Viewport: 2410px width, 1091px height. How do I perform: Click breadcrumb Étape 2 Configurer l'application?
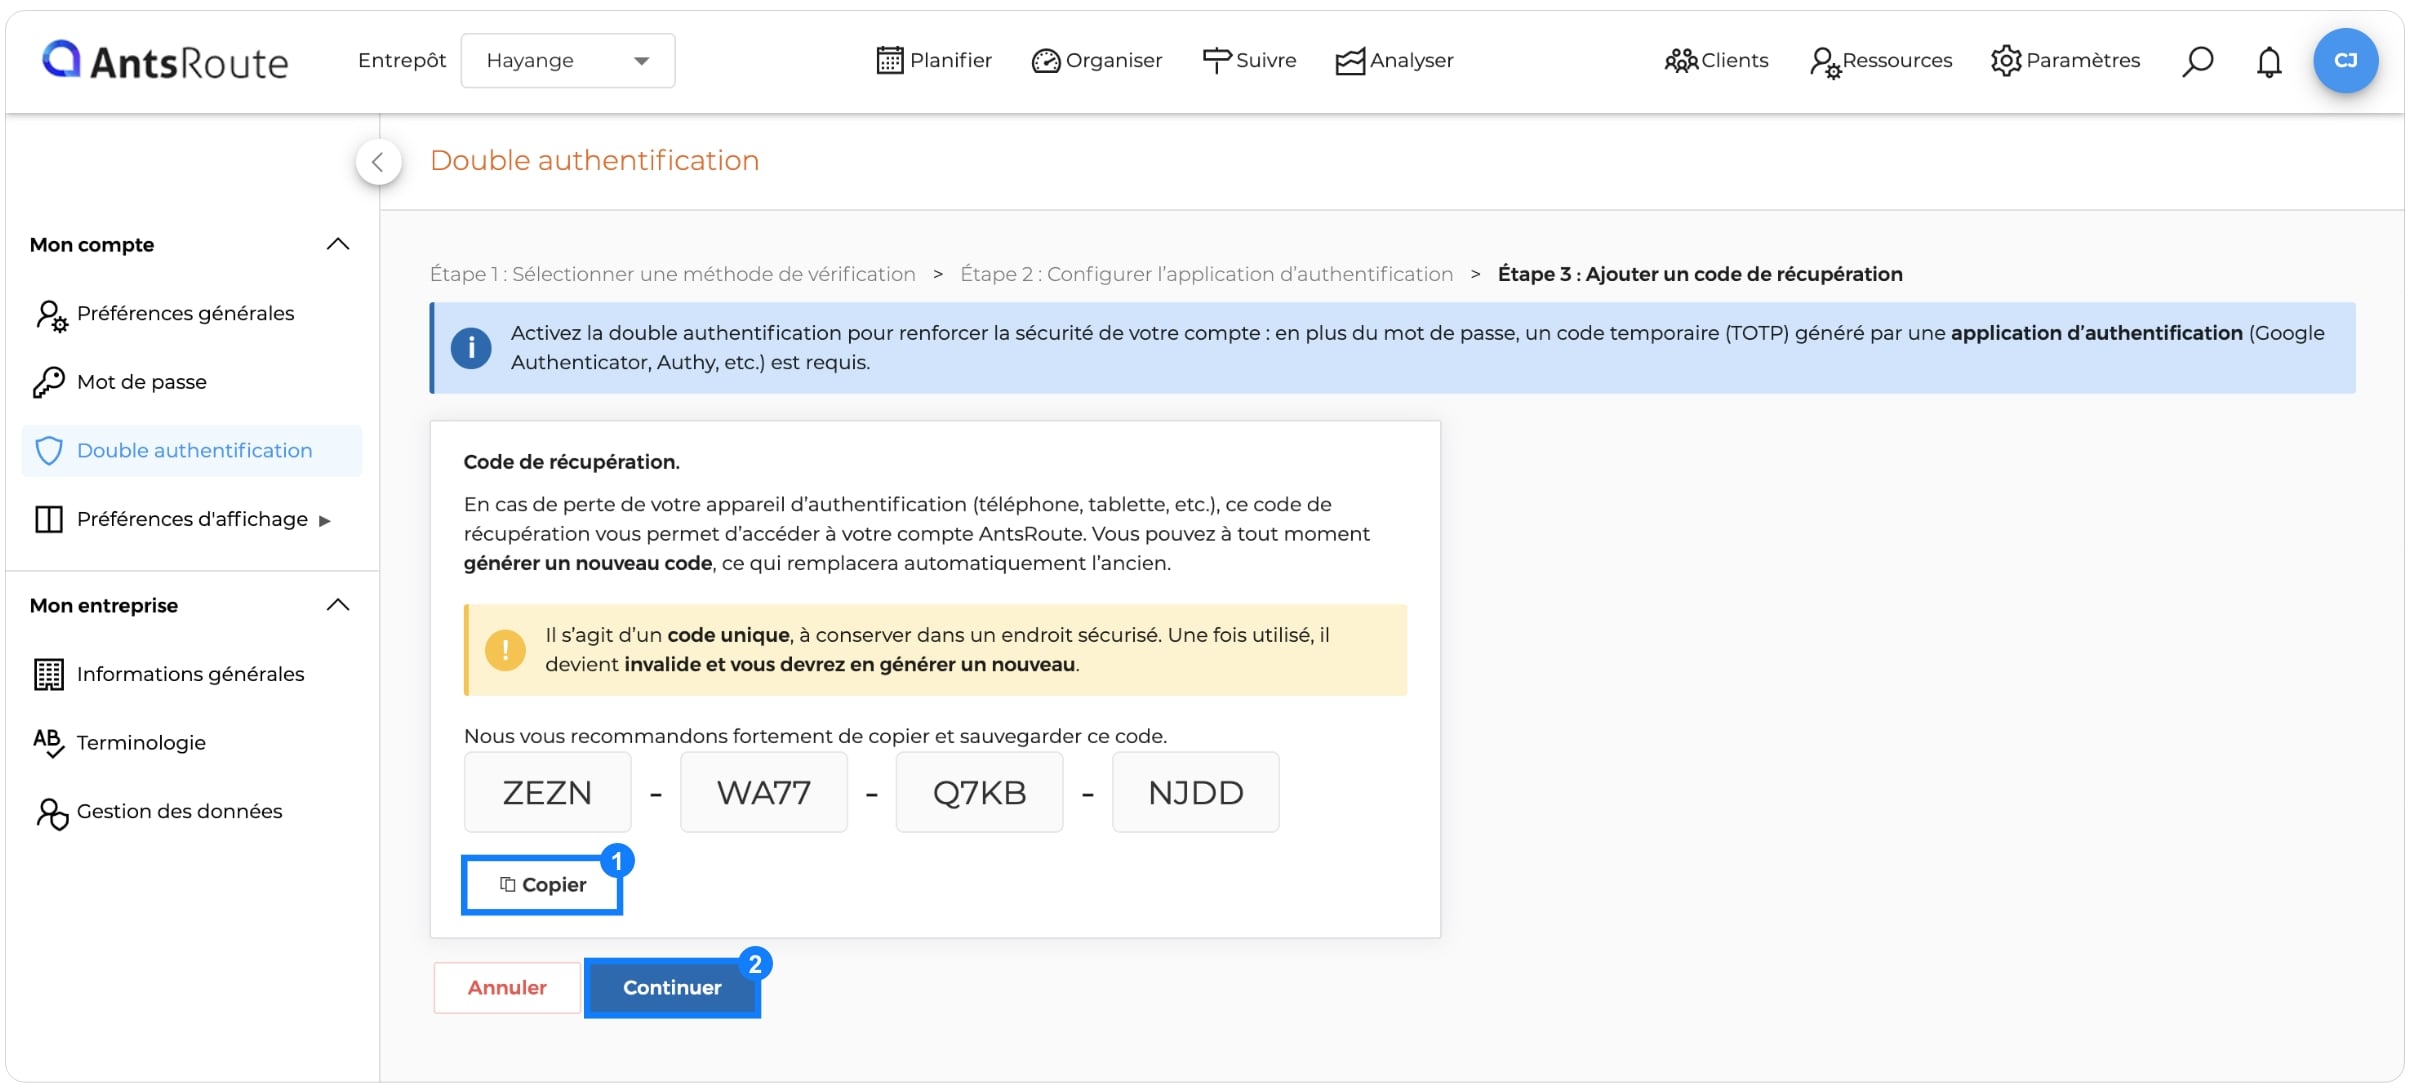click(1207, 274)
